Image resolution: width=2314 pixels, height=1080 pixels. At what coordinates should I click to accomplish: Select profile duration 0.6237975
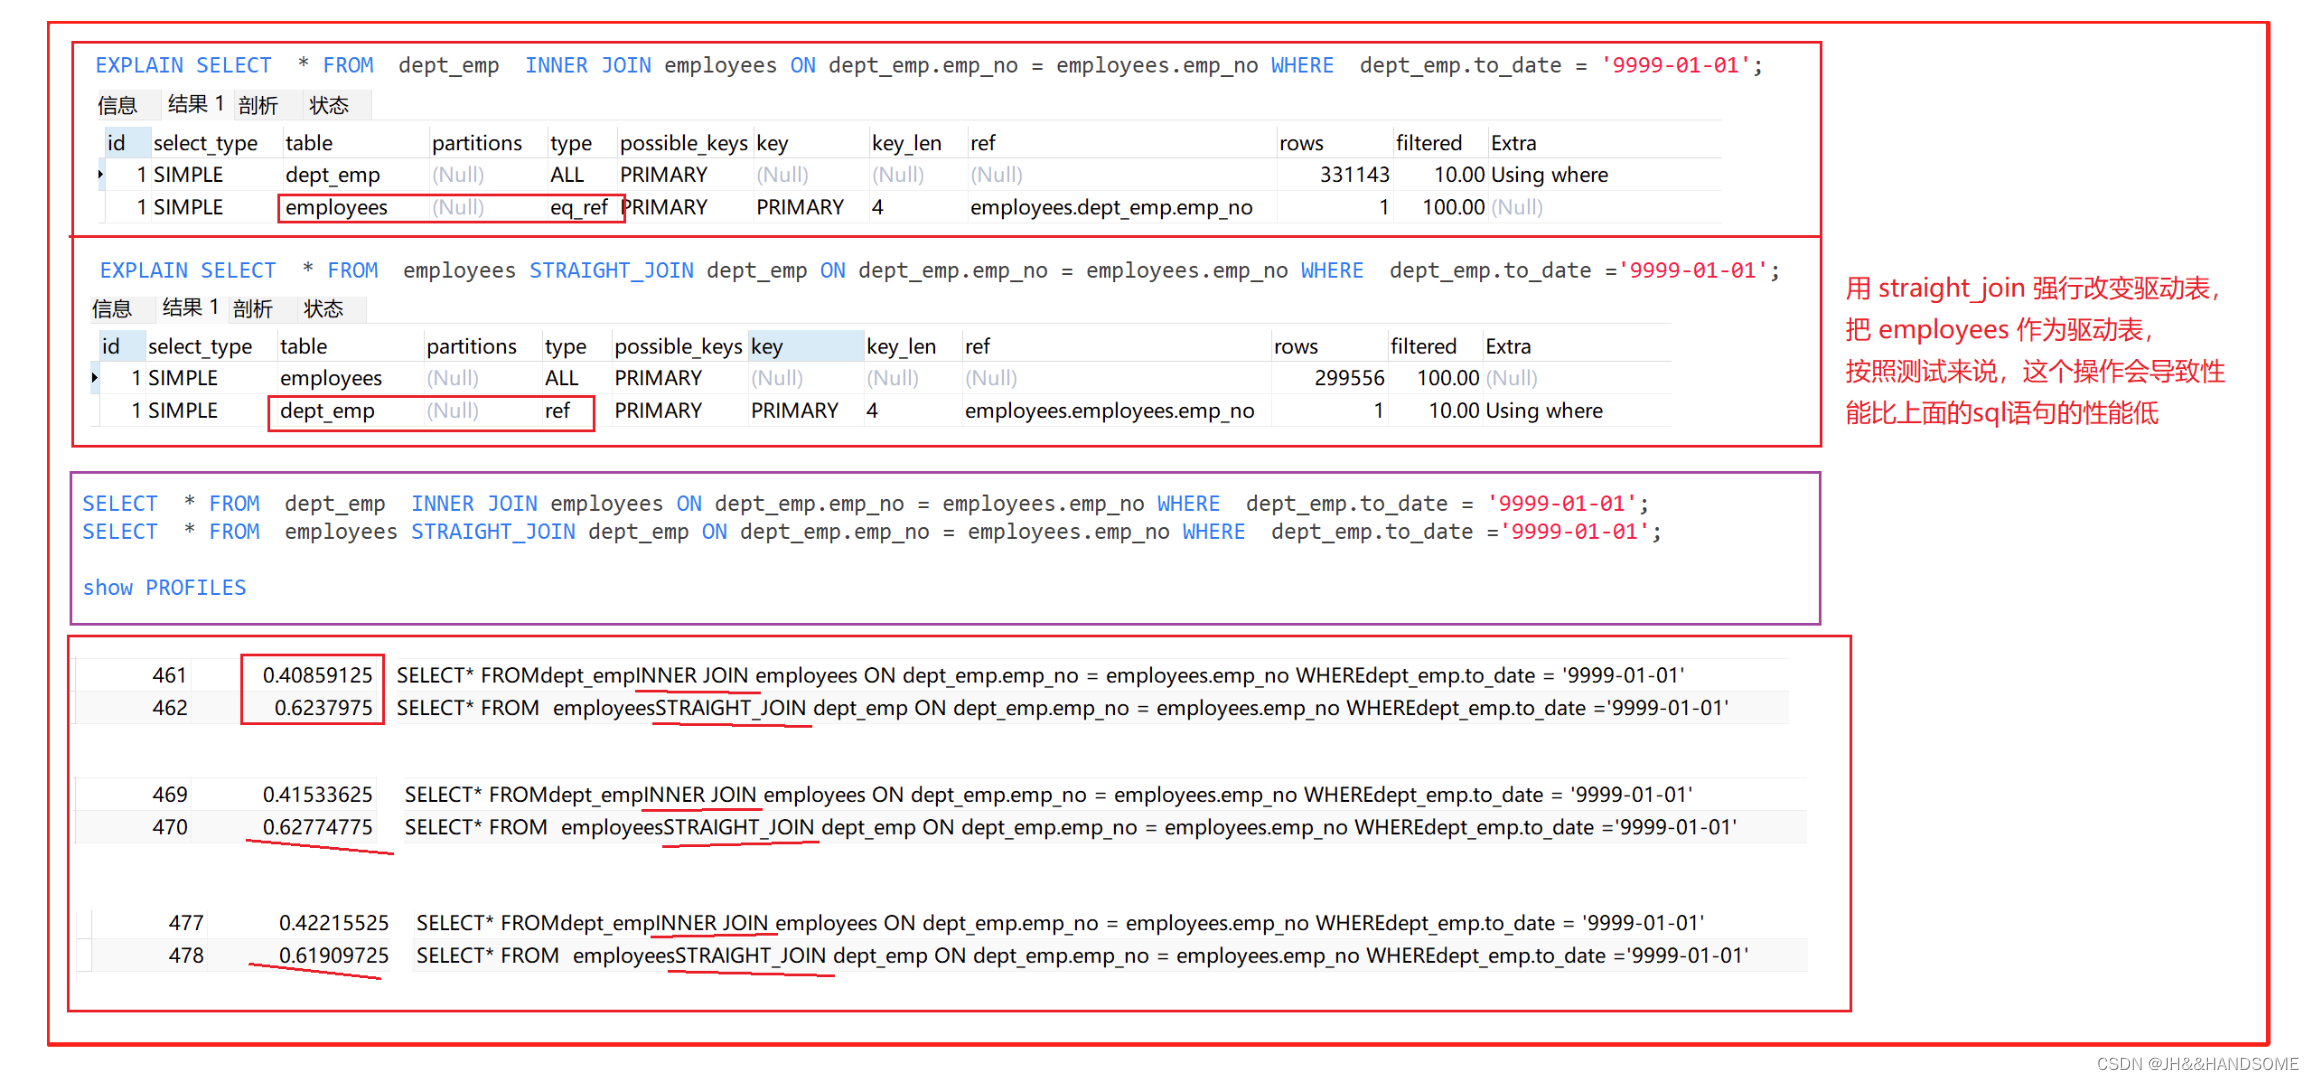click(323, 708)
